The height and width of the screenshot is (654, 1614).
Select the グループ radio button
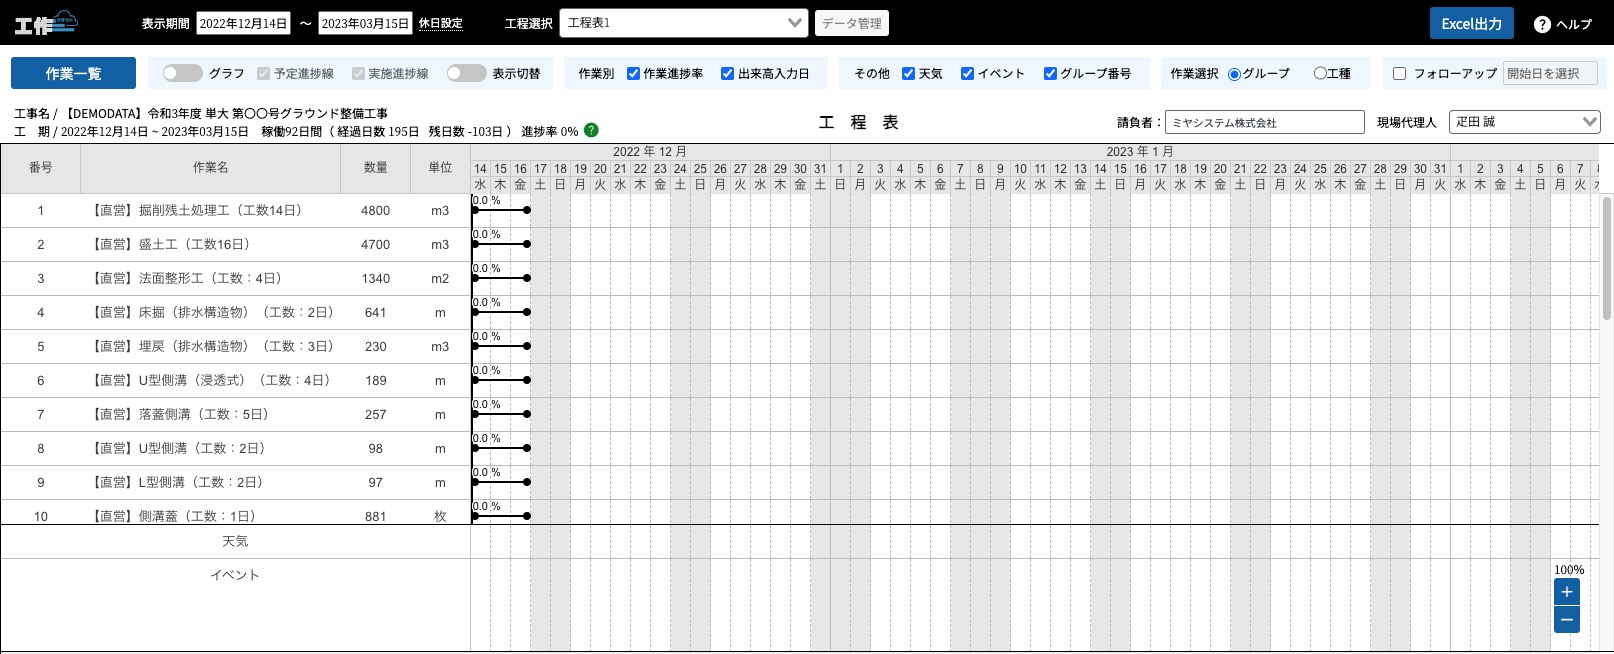[x=1234, y=74]
